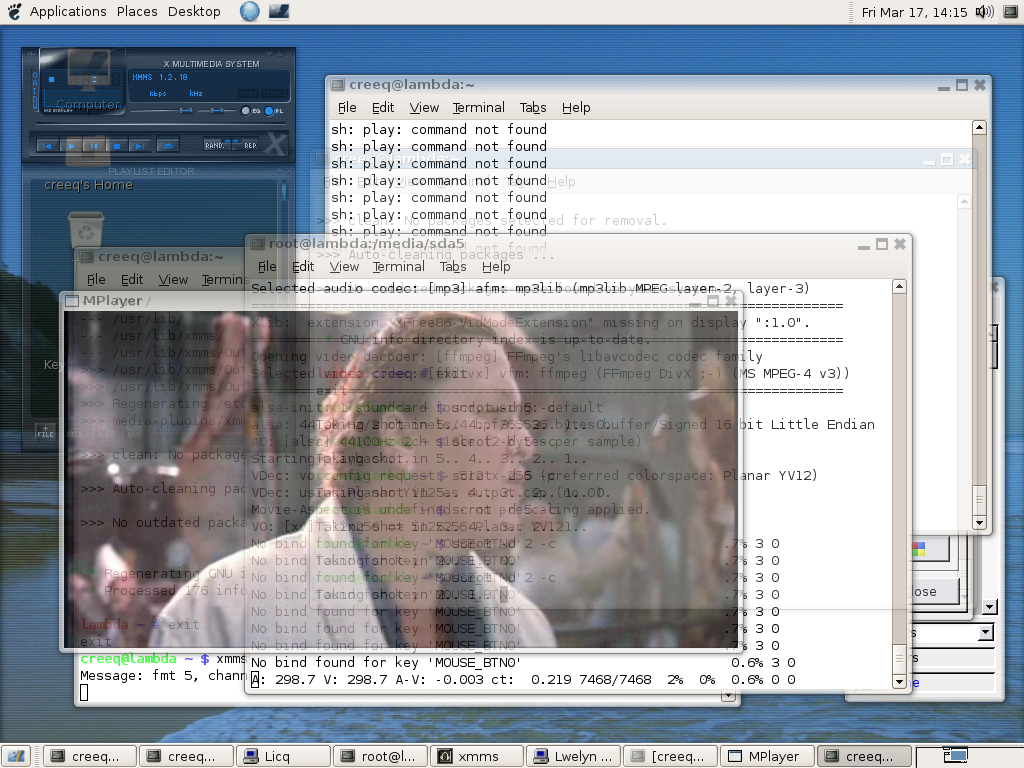Switch to root@l... taskbar entry
Screen dimensions: 1024x768
(380, 756)
